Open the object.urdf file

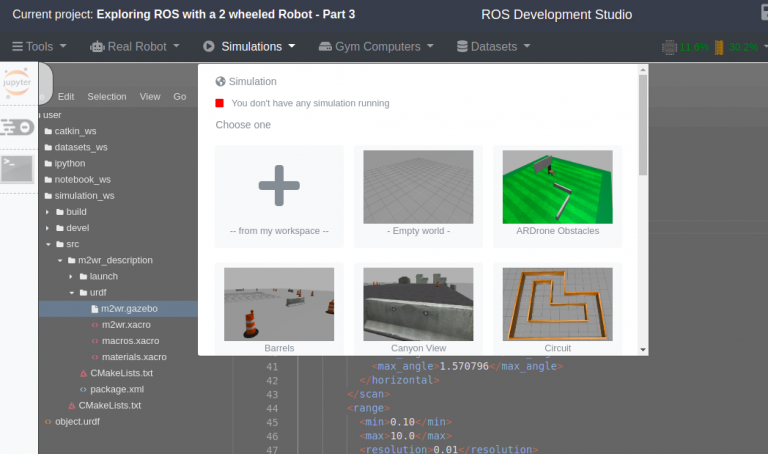pos(77,422)
